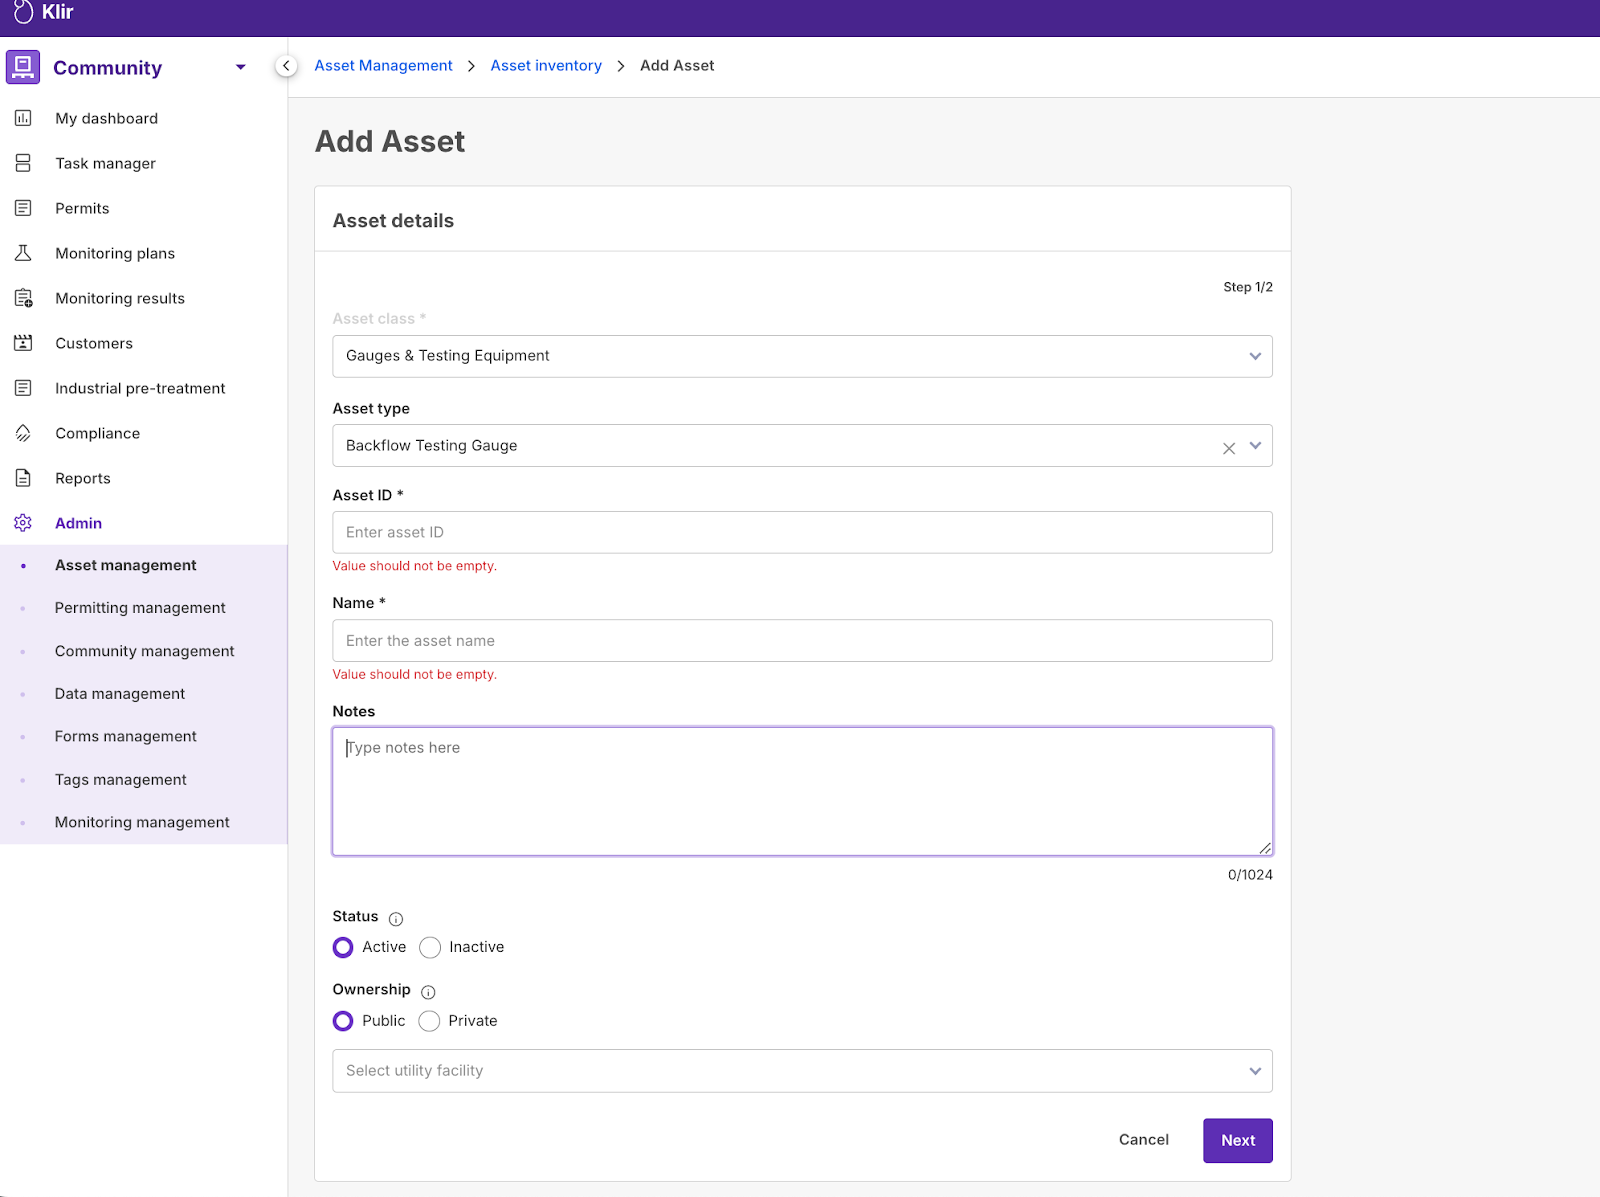Click the Cancel button
The height and width of the screenshot is (1197, 1600).
click(1144, 1140)
